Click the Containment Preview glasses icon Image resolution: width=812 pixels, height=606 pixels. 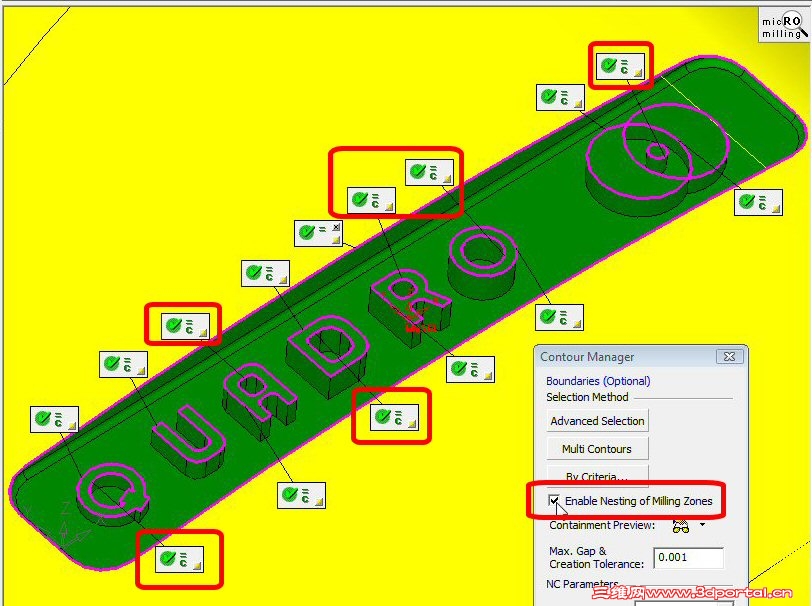(x=680, y=526)
